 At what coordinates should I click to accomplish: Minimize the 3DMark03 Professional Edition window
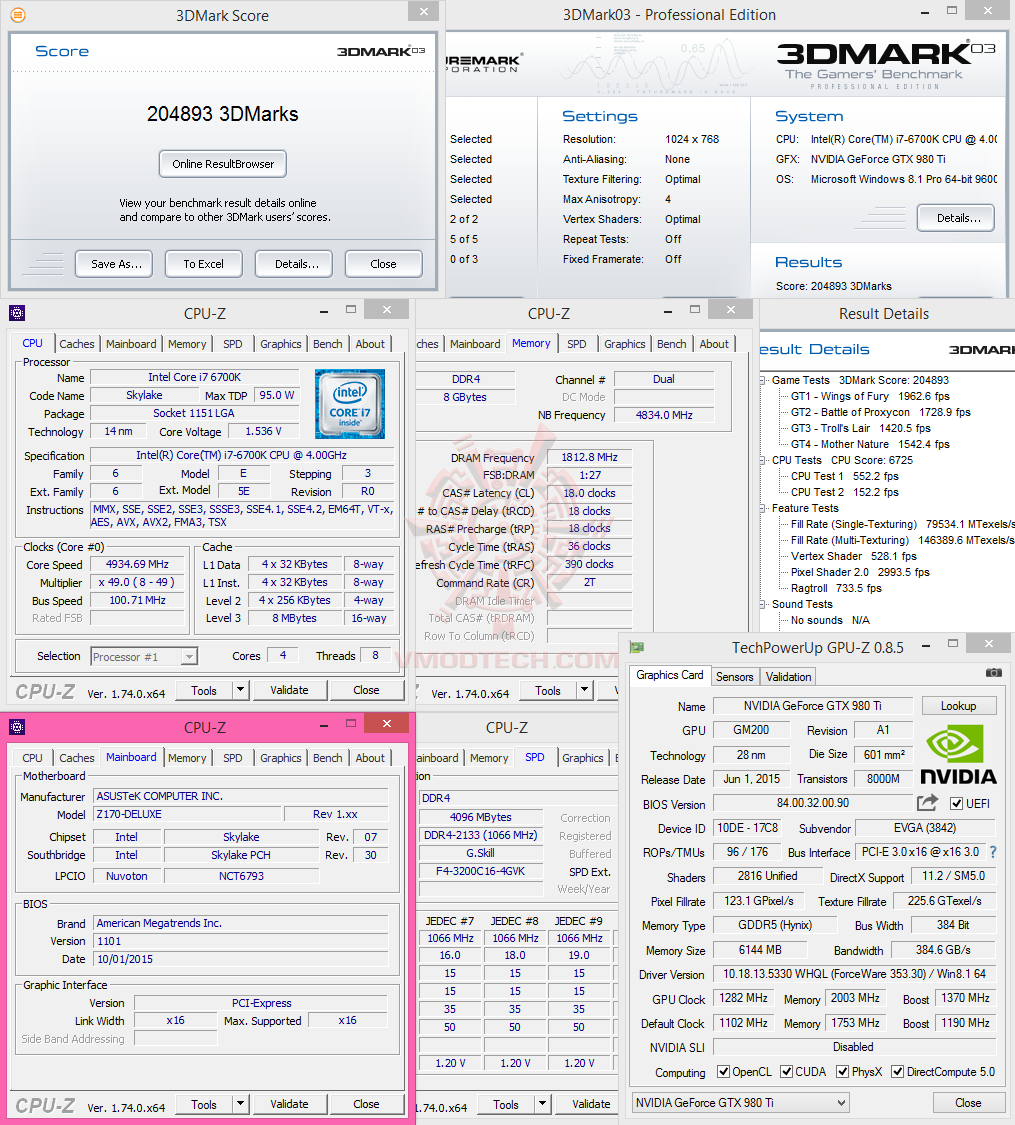click(925, 11)
